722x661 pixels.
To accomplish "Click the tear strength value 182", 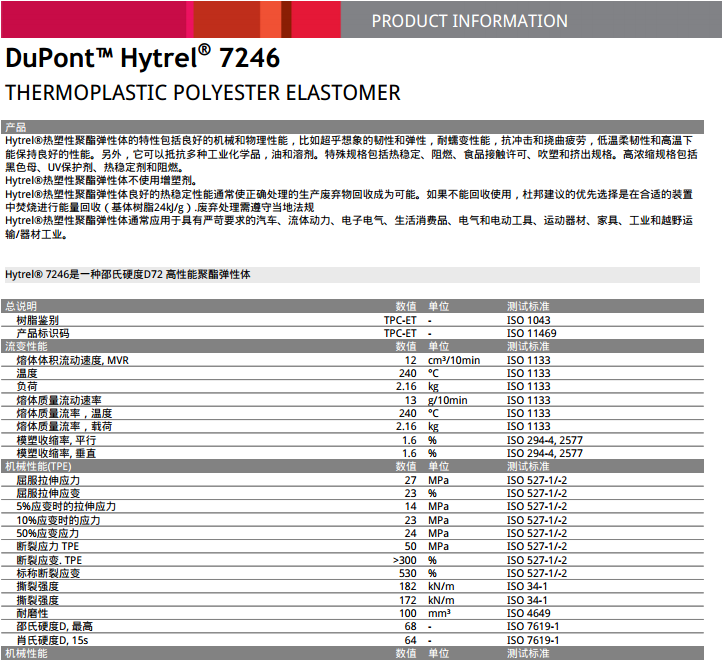I will pyautogui.click(x=408, y=586).
